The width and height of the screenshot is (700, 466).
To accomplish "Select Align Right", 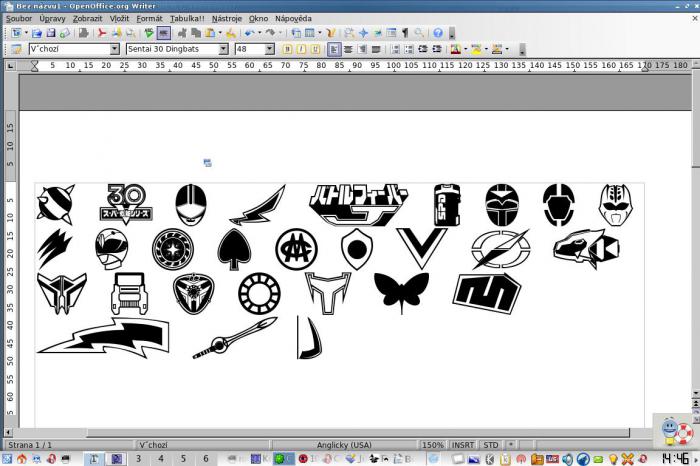I will (x=362, y=49).
